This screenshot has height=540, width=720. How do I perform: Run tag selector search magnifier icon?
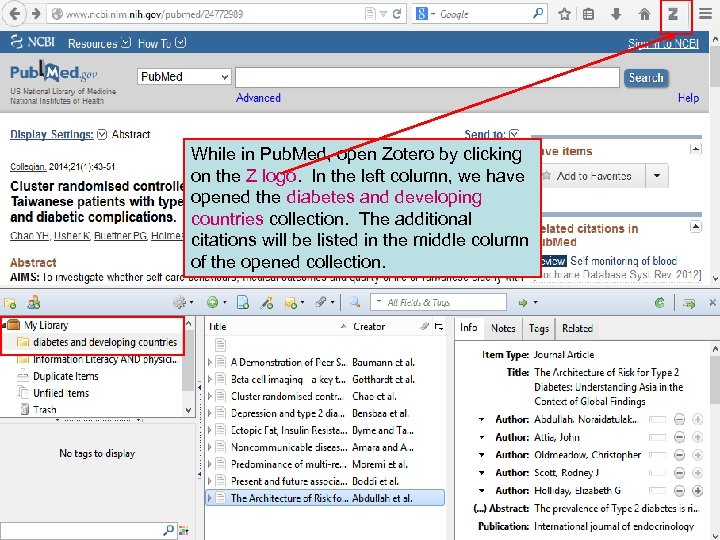coord(169,530)
